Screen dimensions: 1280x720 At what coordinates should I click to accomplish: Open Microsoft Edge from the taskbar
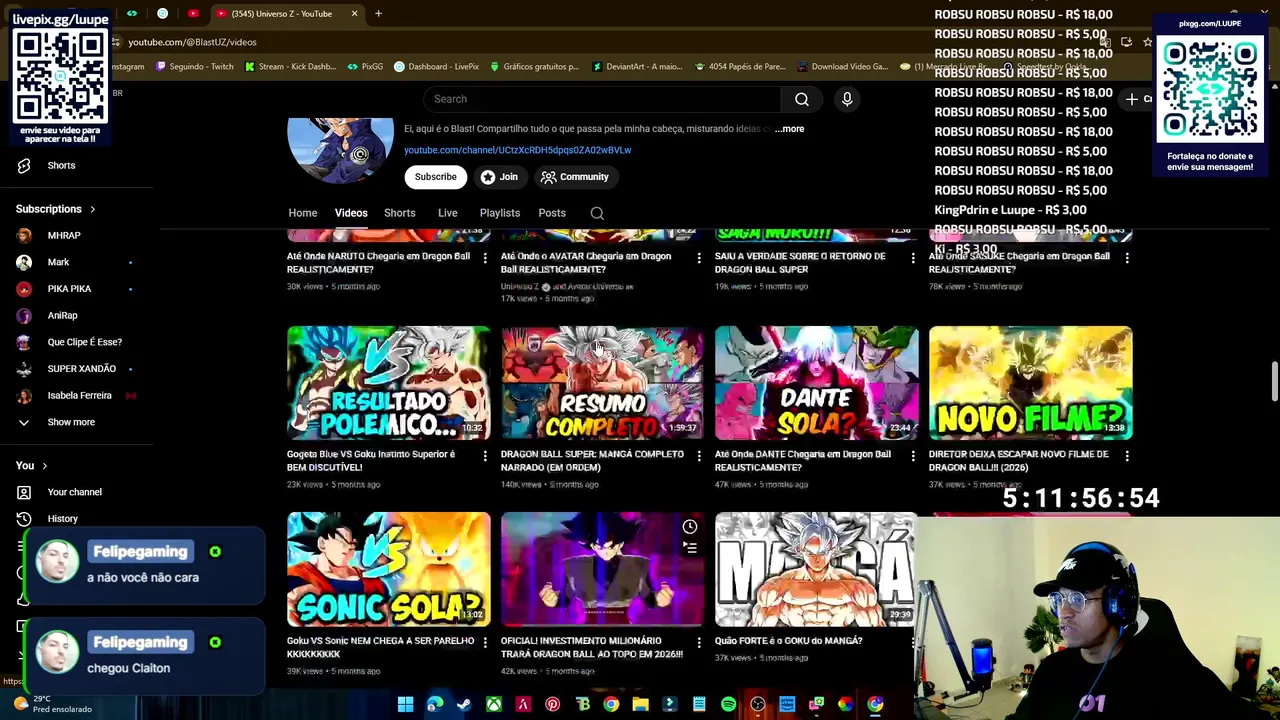pyautogui.click(x=435, y=704)
